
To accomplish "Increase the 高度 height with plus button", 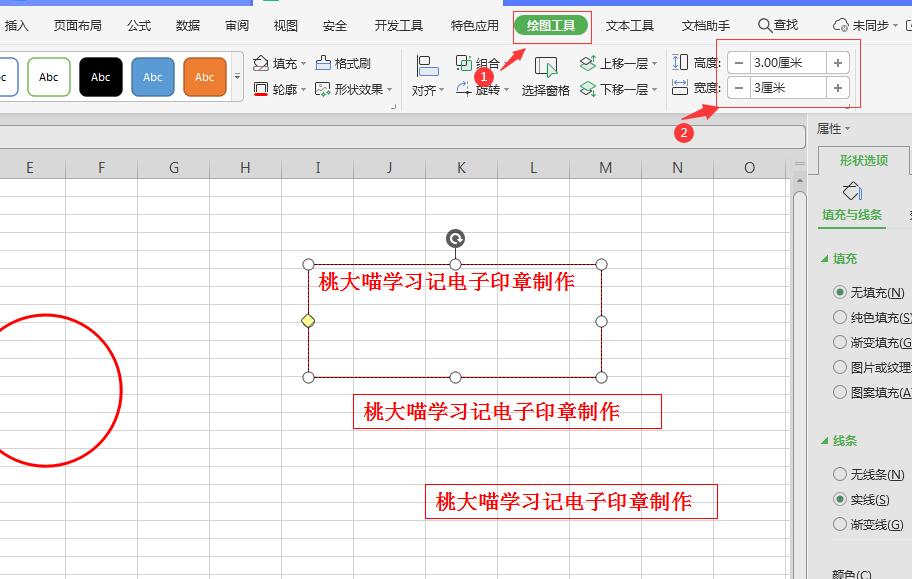I will tap(838, 63).
